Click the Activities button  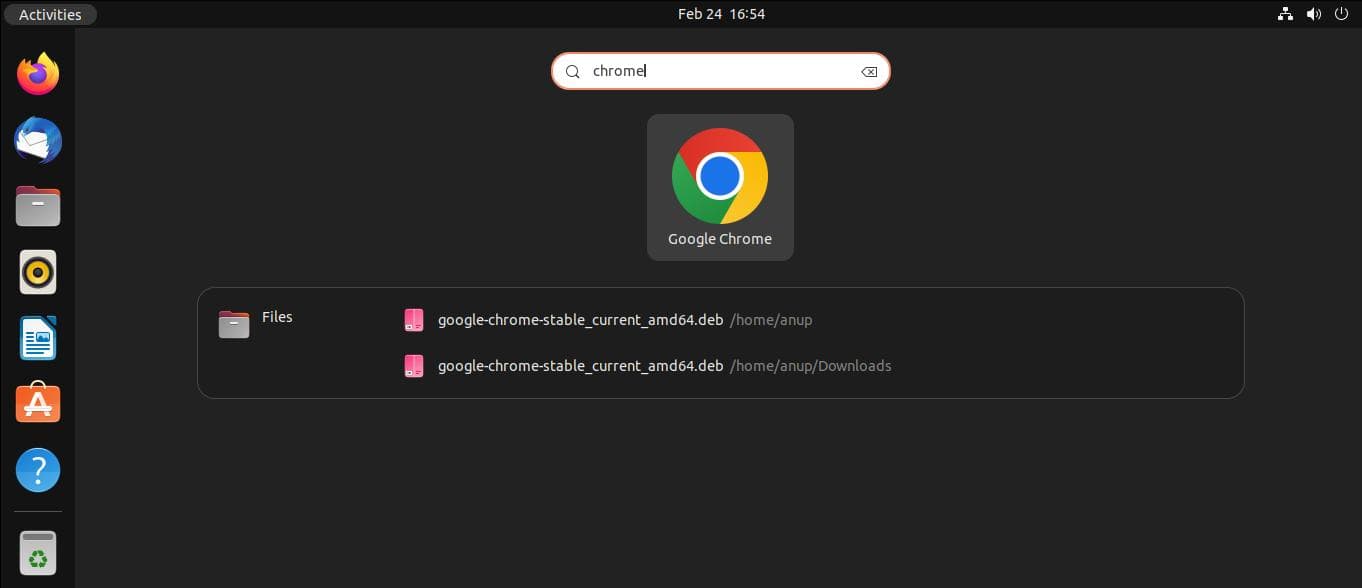pos(50,14)
